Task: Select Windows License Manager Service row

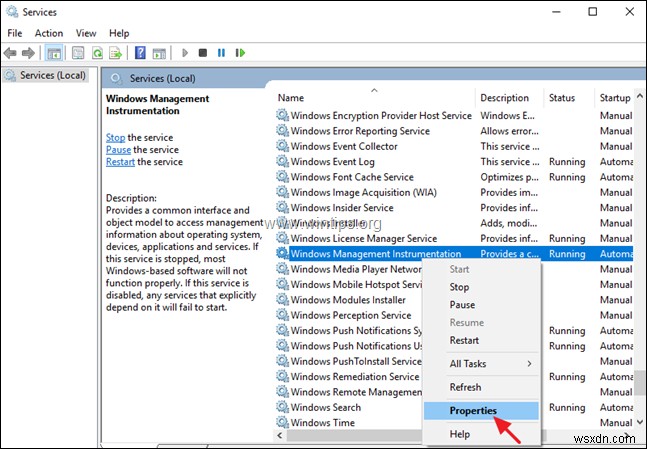Action: click(454, 238)
